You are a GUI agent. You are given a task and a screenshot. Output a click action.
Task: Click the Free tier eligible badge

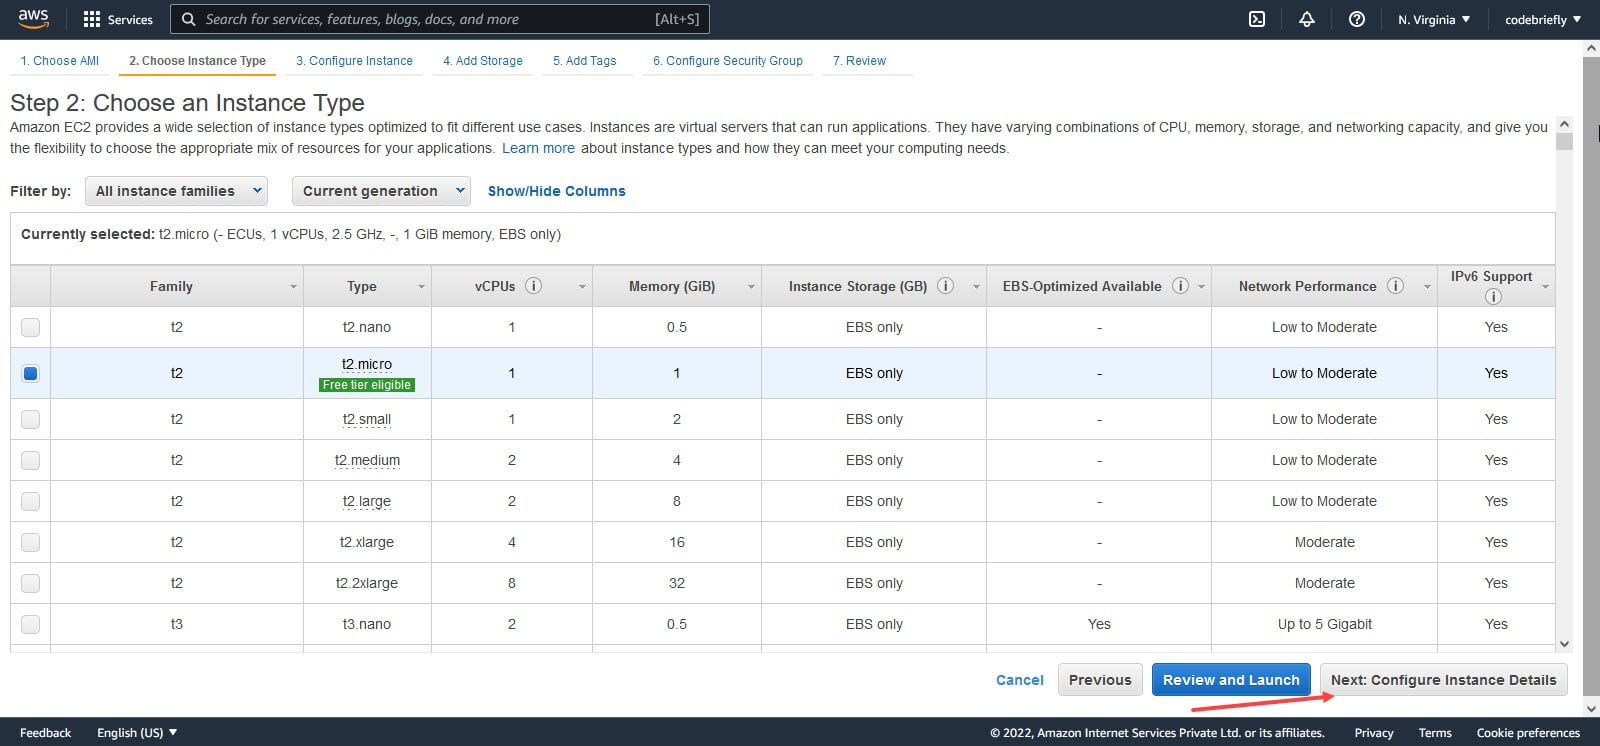coord(367,384)
